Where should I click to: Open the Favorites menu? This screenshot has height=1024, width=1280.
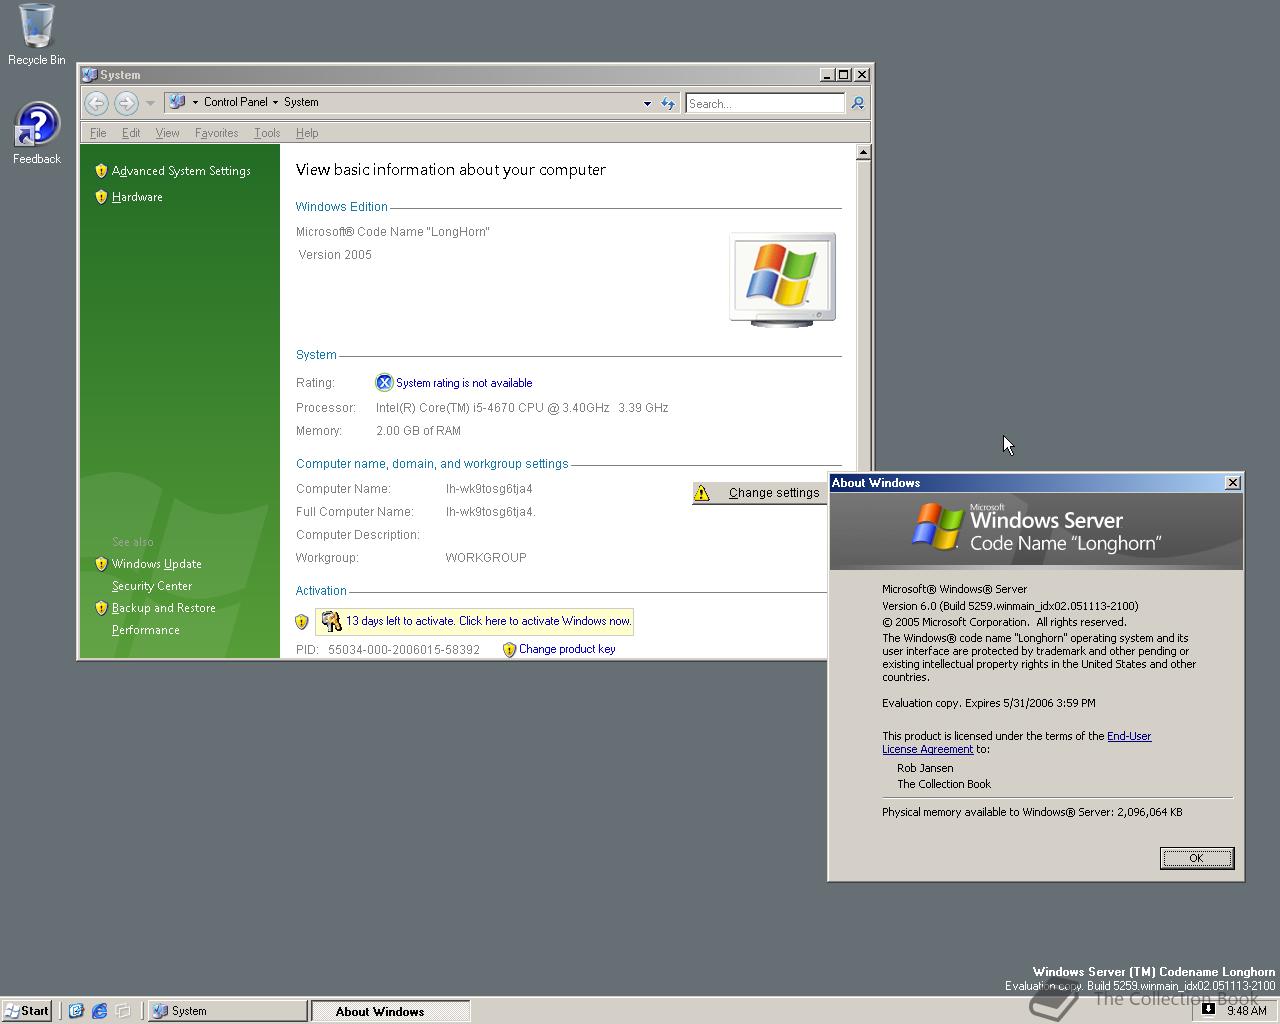pos(216,133)
